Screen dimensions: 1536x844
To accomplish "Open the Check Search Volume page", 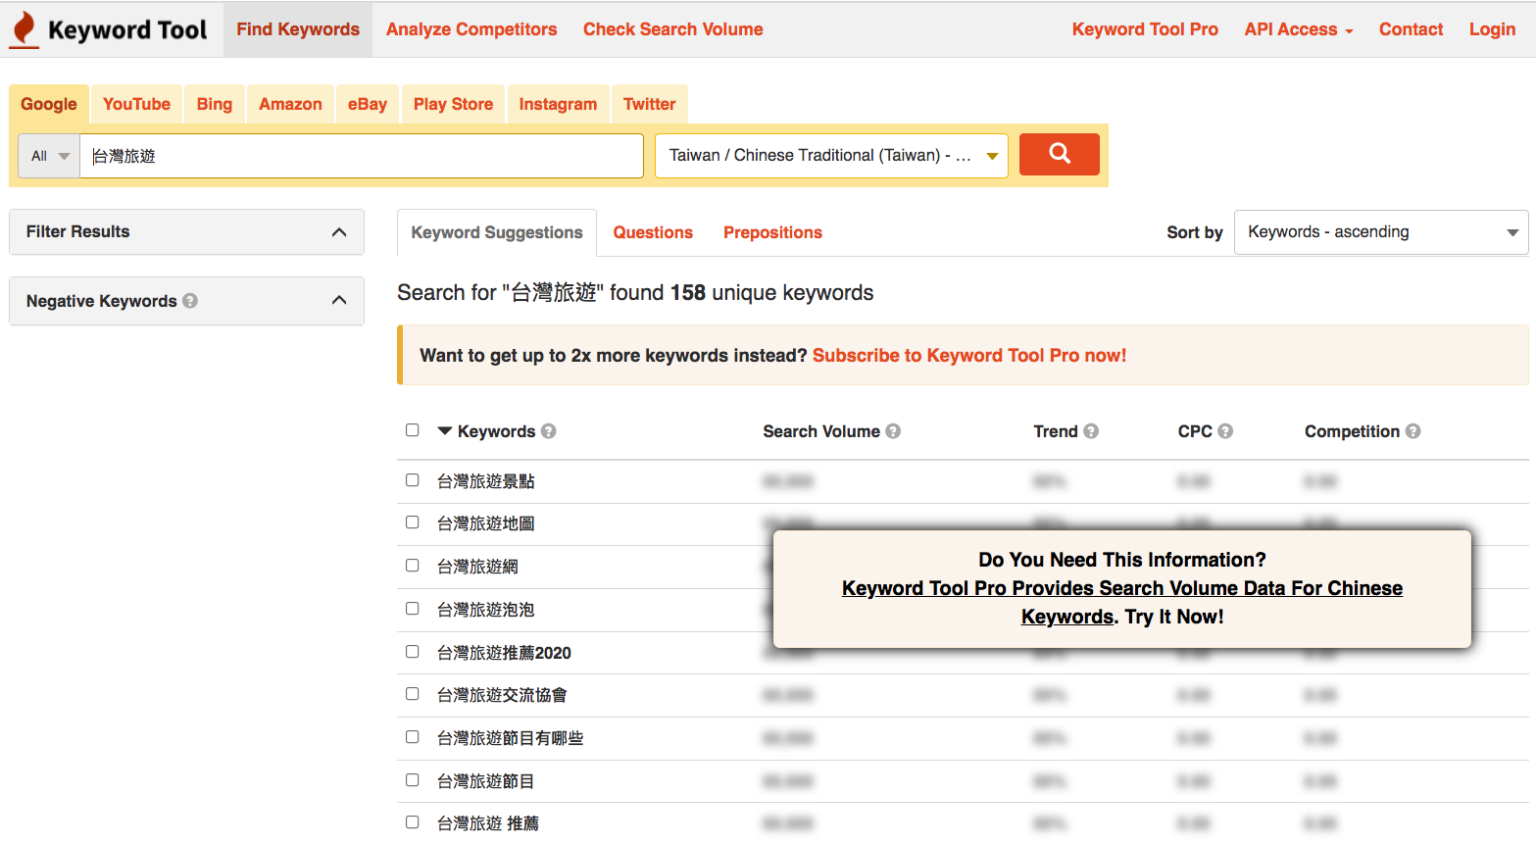I will tap(673, 29).
